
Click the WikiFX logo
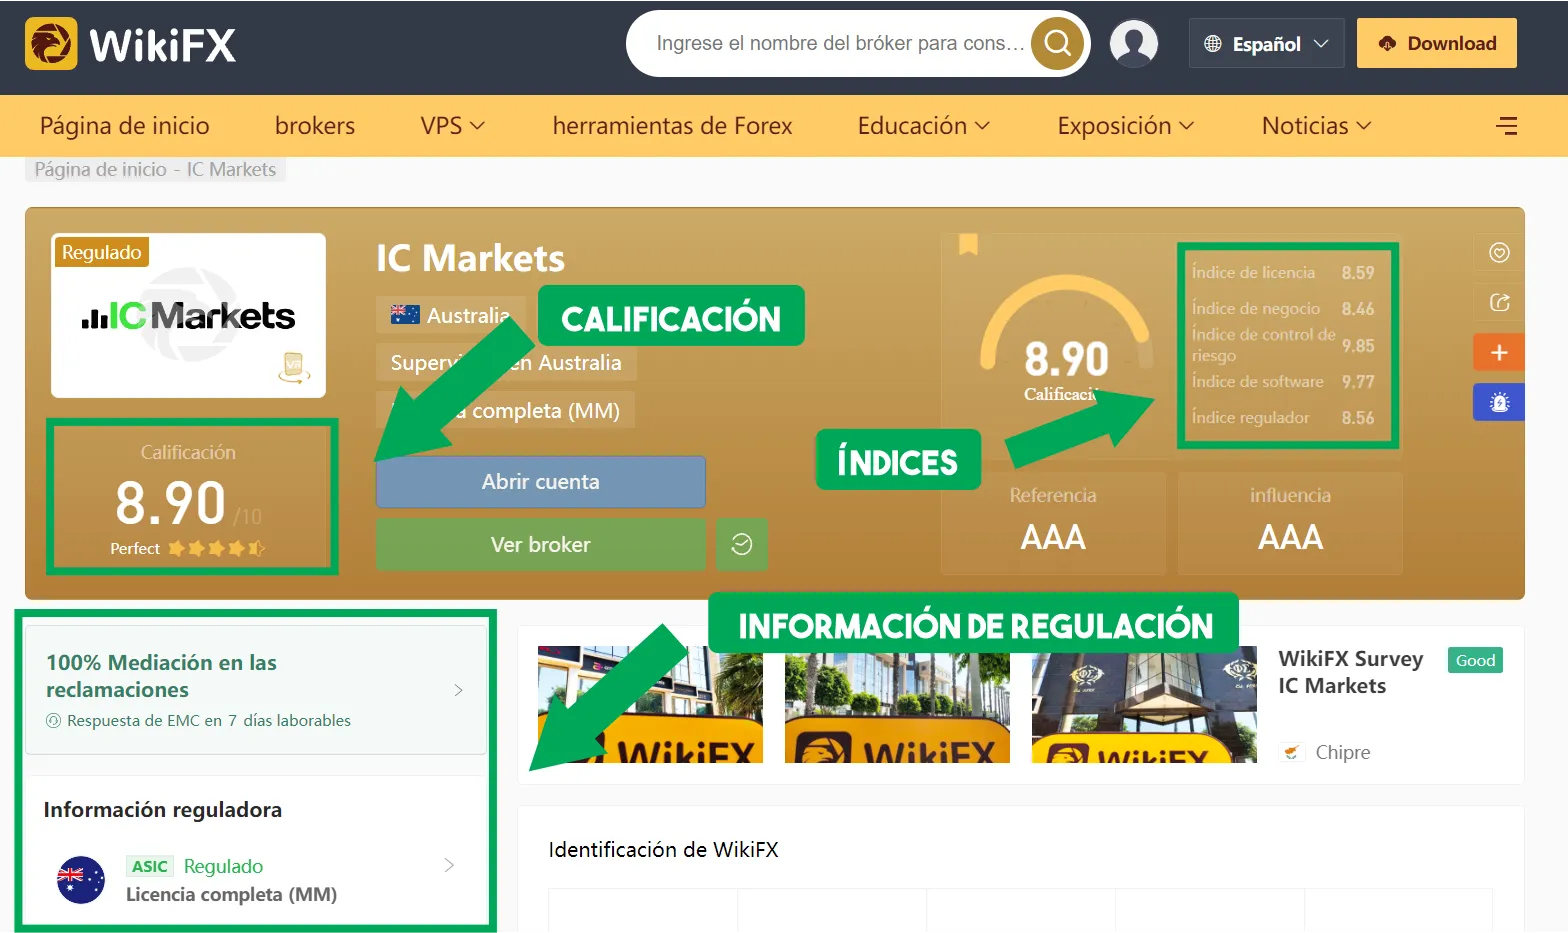[131, 45]
